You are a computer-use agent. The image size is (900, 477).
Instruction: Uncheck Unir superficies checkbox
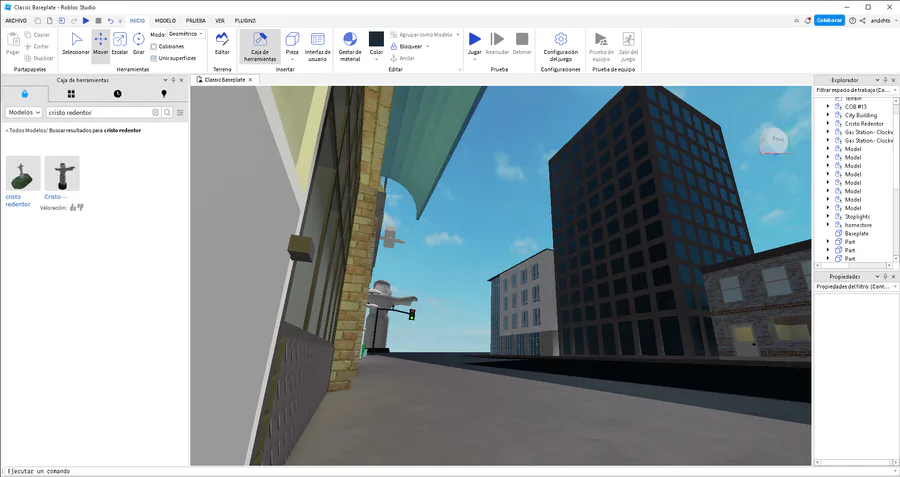[x=154, y=58]
